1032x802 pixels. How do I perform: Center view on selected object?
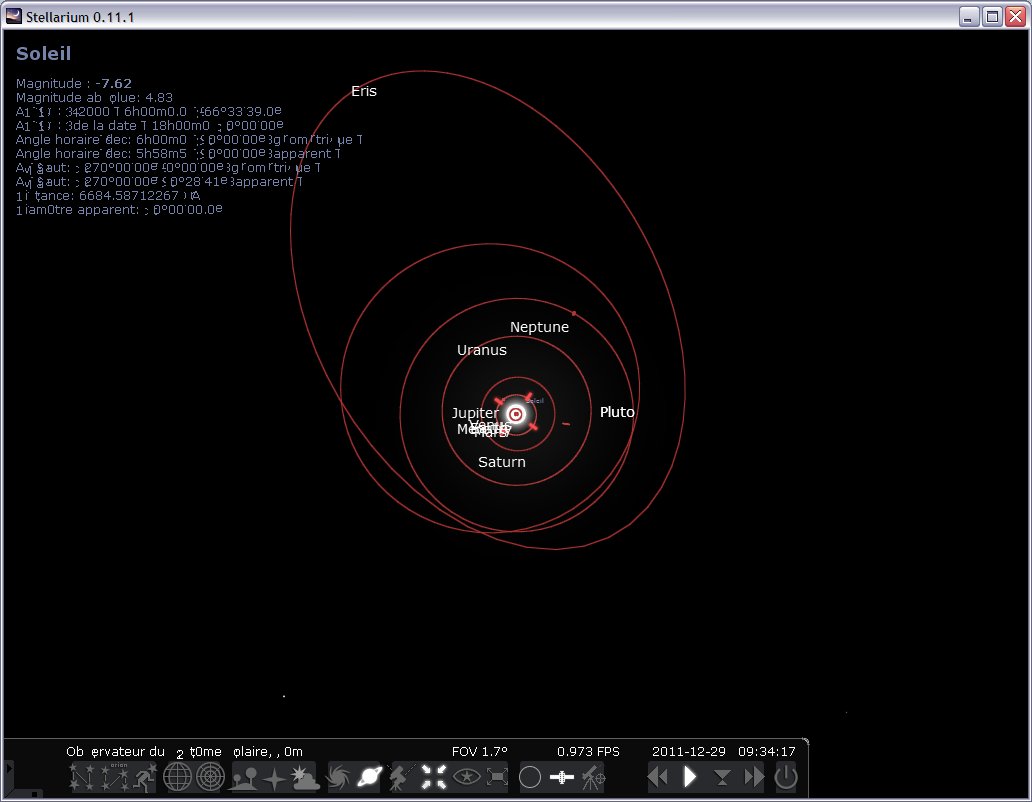point(434,776)
